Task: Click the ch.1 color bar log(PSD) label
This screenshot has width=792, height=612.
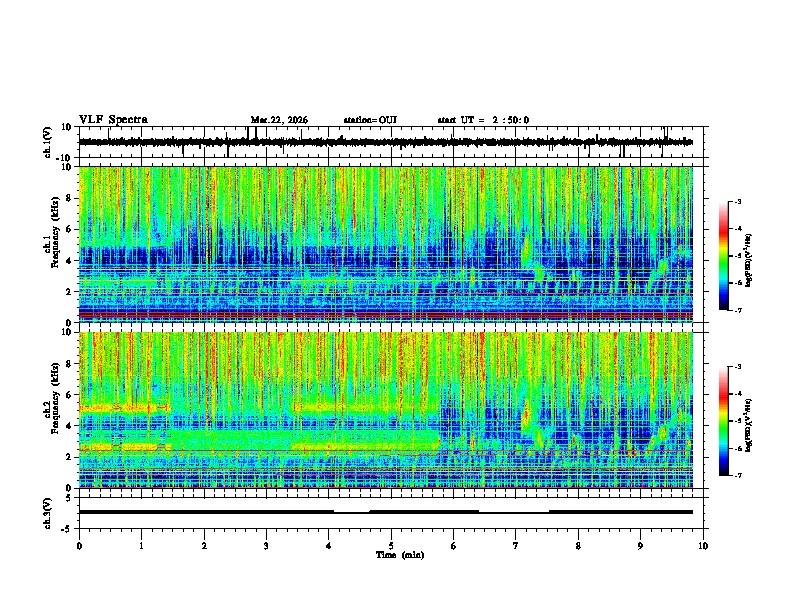Action: [749, 260]
